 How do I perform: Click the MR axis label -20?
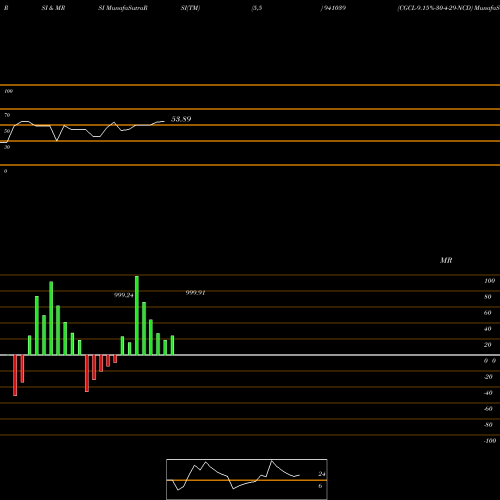[488, 377]
